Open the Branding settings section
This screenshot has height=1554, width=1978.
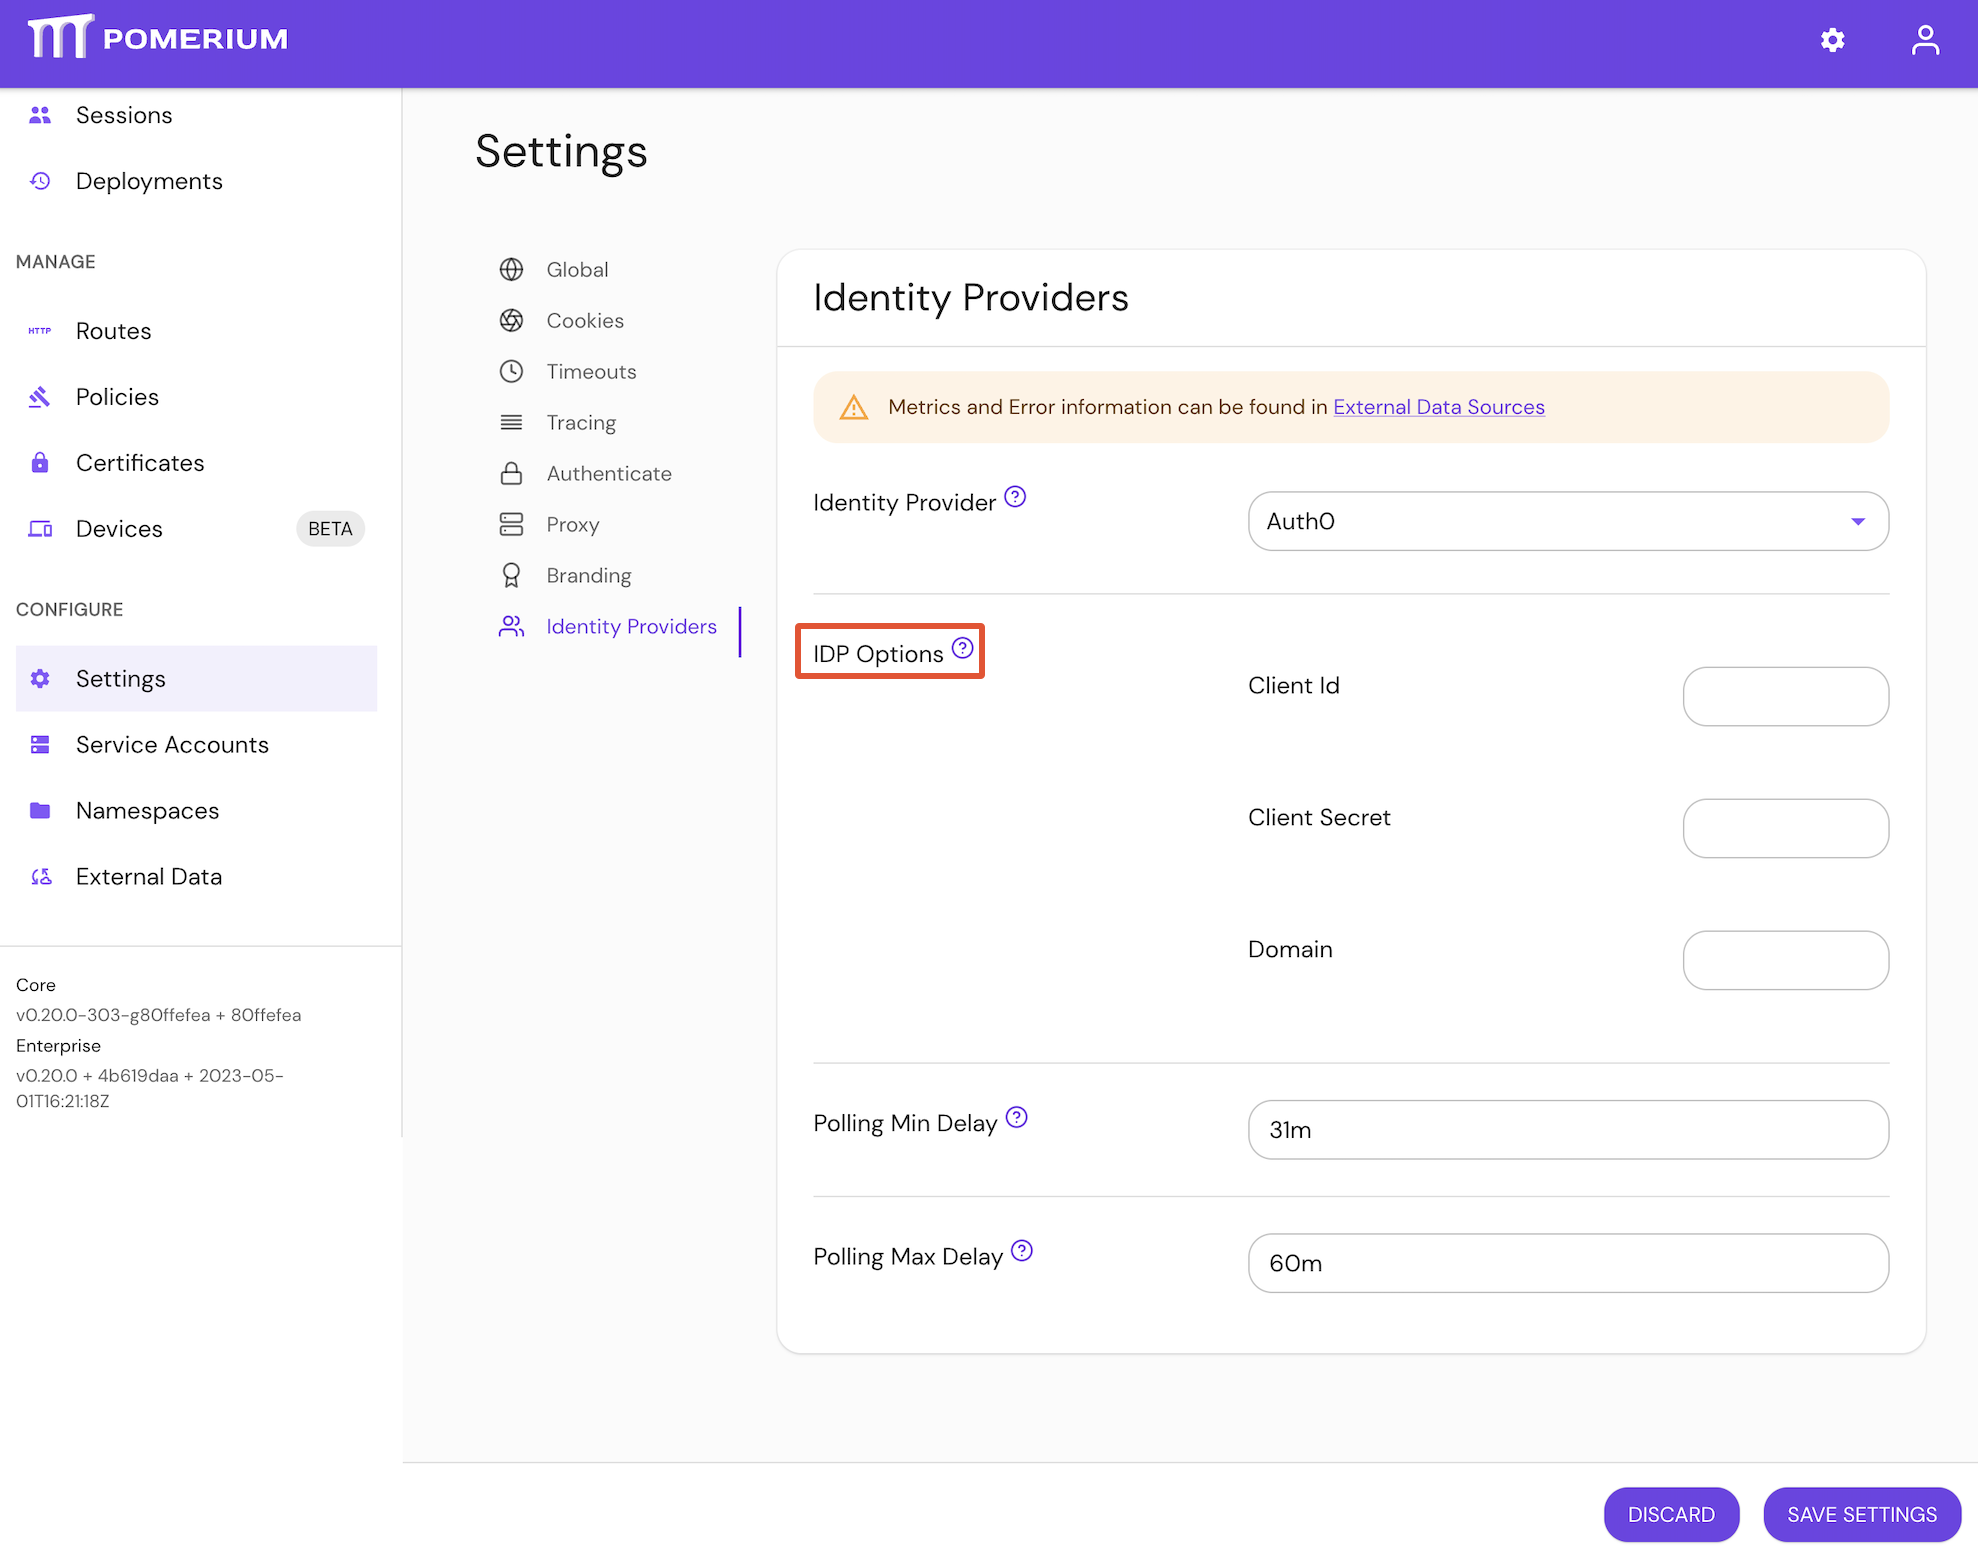588,575
